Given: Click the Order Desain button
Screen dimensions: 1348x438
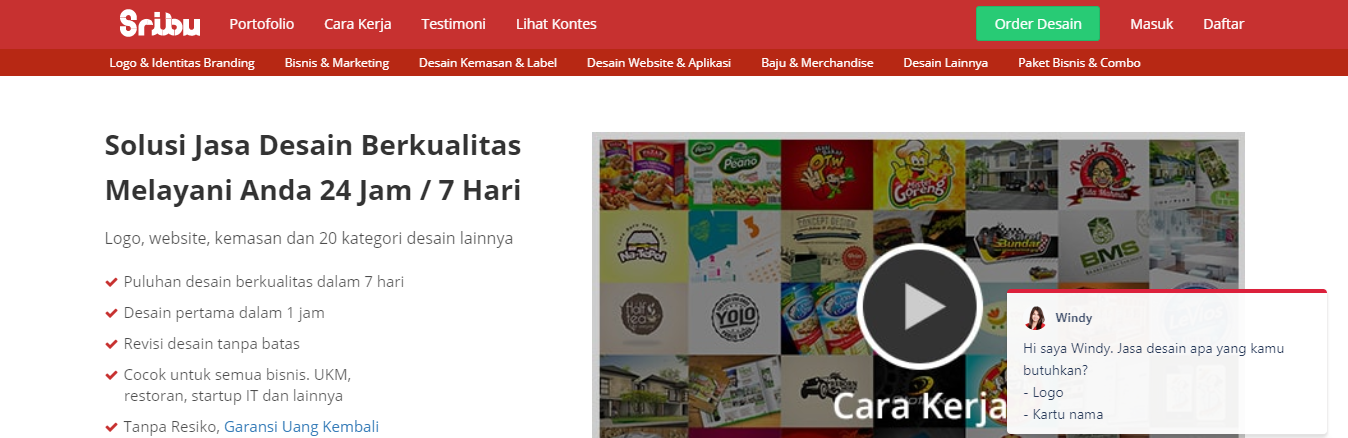Looking at the screenshot, I should (x=1038, y=23).
